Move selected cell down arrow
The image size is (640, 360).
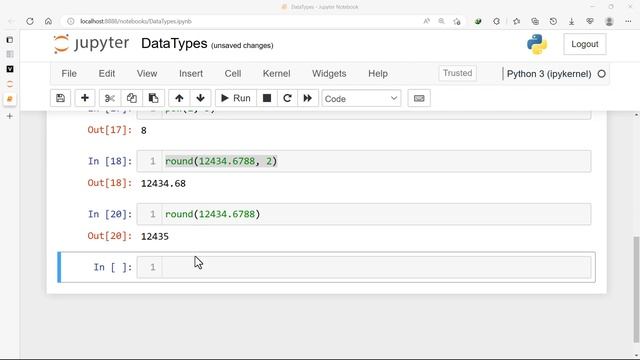[200, 98]
